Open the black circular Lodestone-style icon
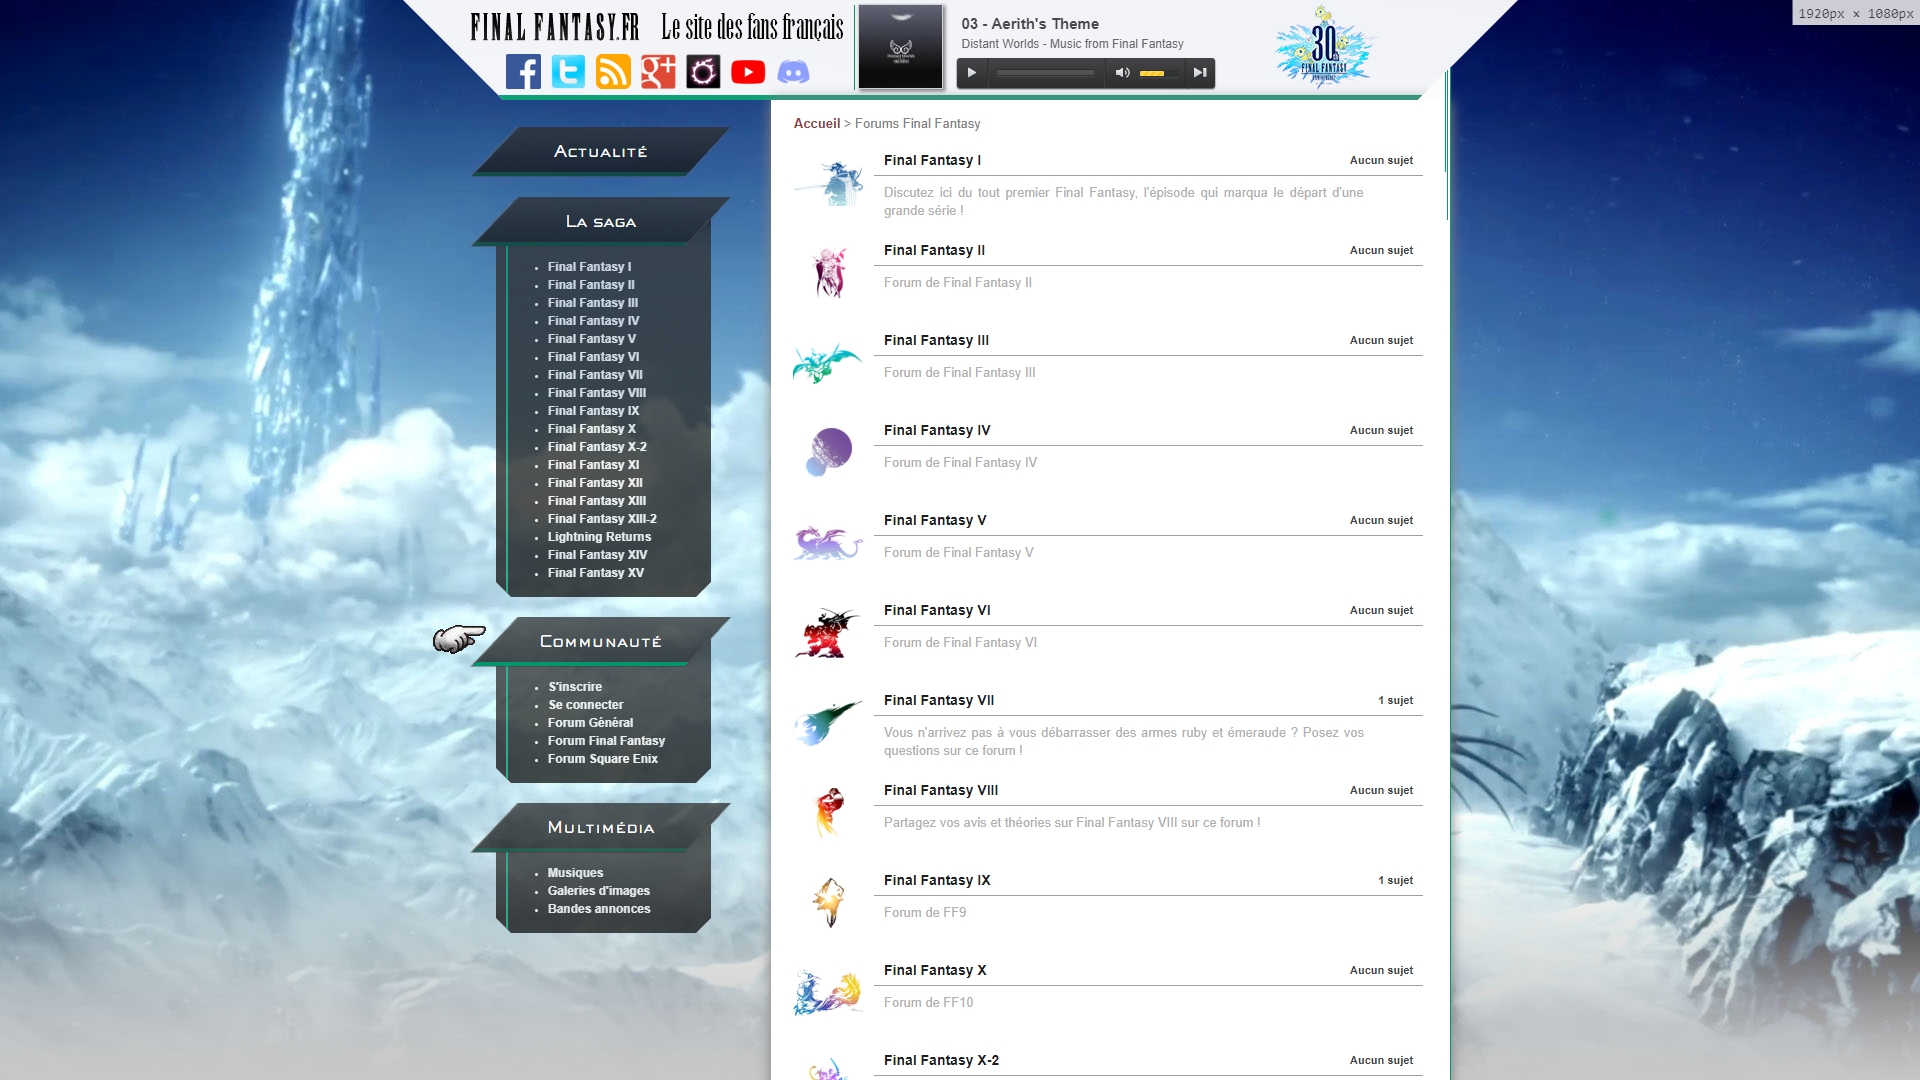Screen dimensions: 1920x1080 703,72
